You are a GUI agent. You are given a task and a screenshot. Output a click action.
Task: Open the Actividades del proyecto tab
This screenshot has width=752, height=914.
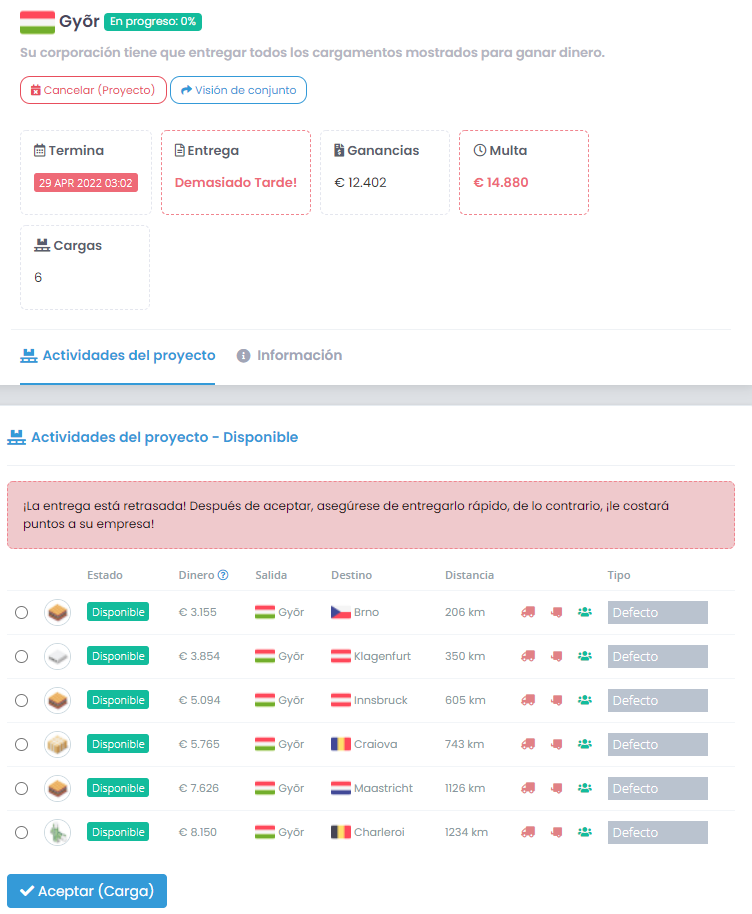118,356
